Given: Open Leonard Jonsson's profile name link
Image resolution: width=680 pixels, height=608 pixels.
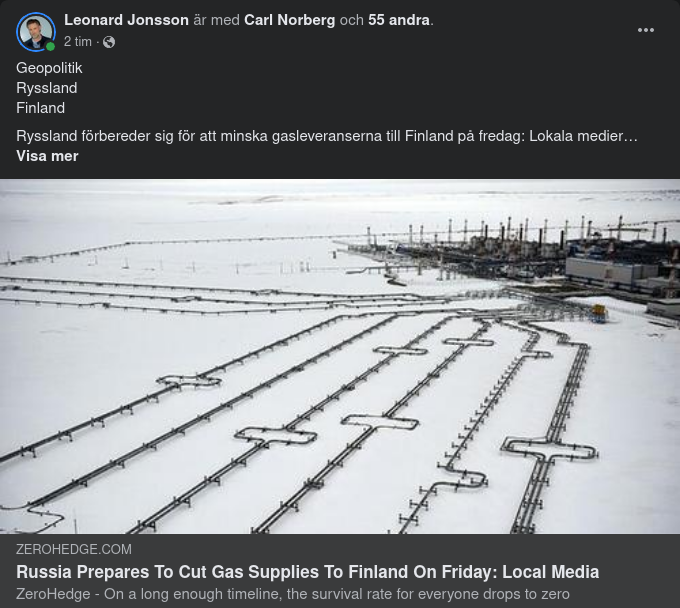Looking at the screenshot, I should [x=126, y=20].
